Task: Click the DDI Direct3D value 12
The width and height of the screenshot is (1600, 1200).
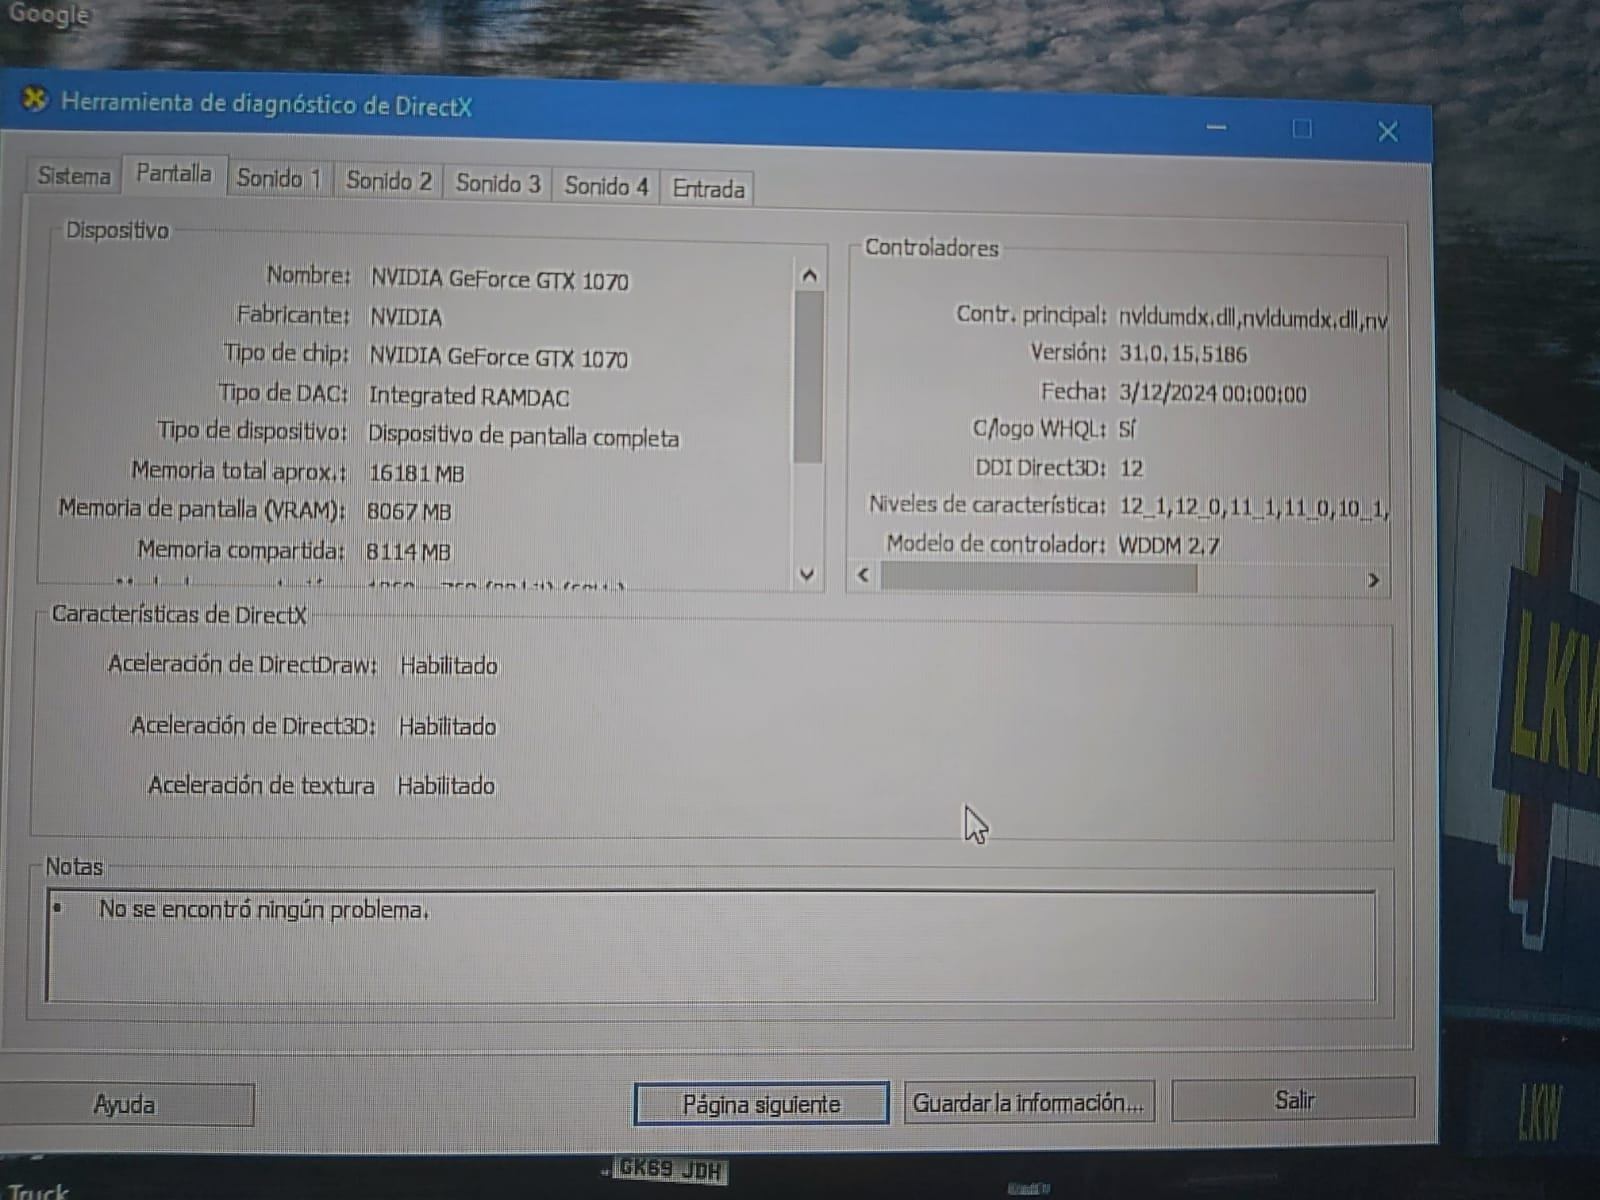Action: [1131, 468]
